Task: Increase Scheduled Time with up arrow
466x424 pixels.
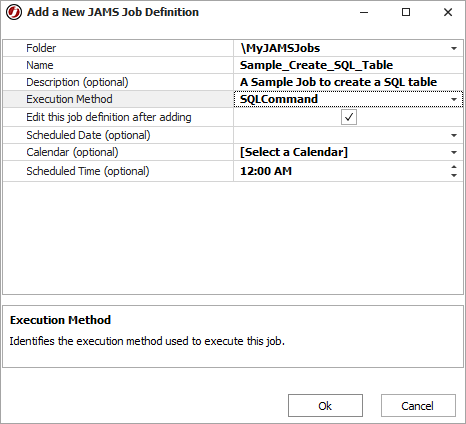Action: (x=454, y=167)
